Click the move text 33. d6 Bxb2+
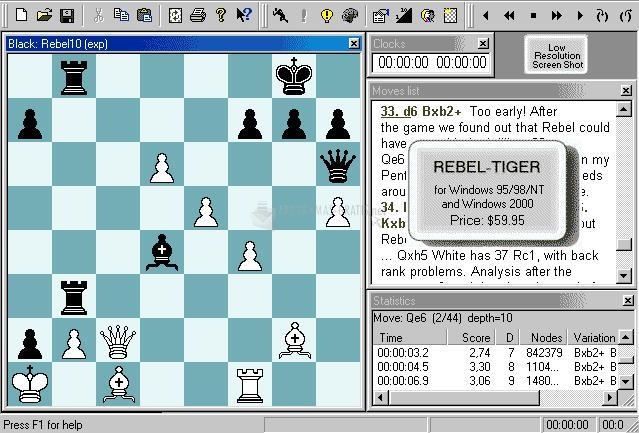Image resolution: width=639 pixels, height=433 pixels. pyautogui.click(x=421, y=111)
